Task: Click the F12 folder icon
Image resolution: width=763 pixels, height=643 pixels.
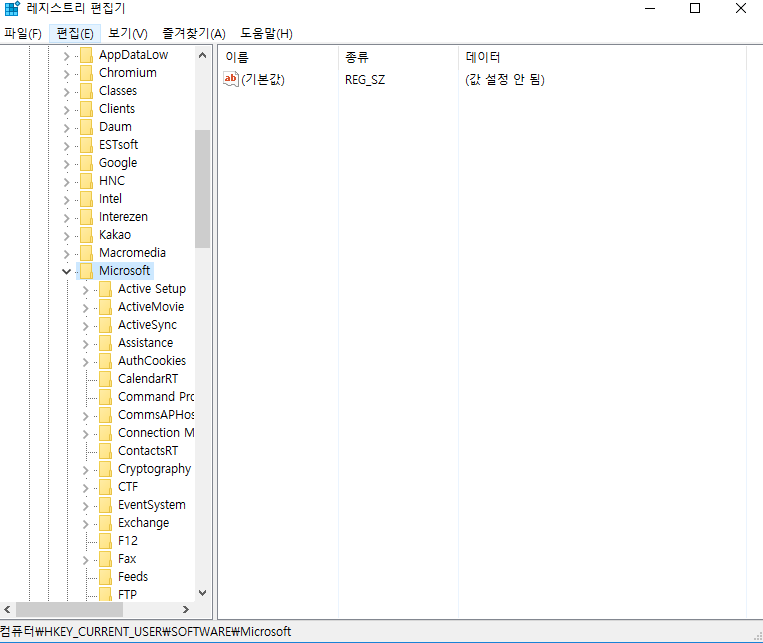Action: click(x=105, y=541)
